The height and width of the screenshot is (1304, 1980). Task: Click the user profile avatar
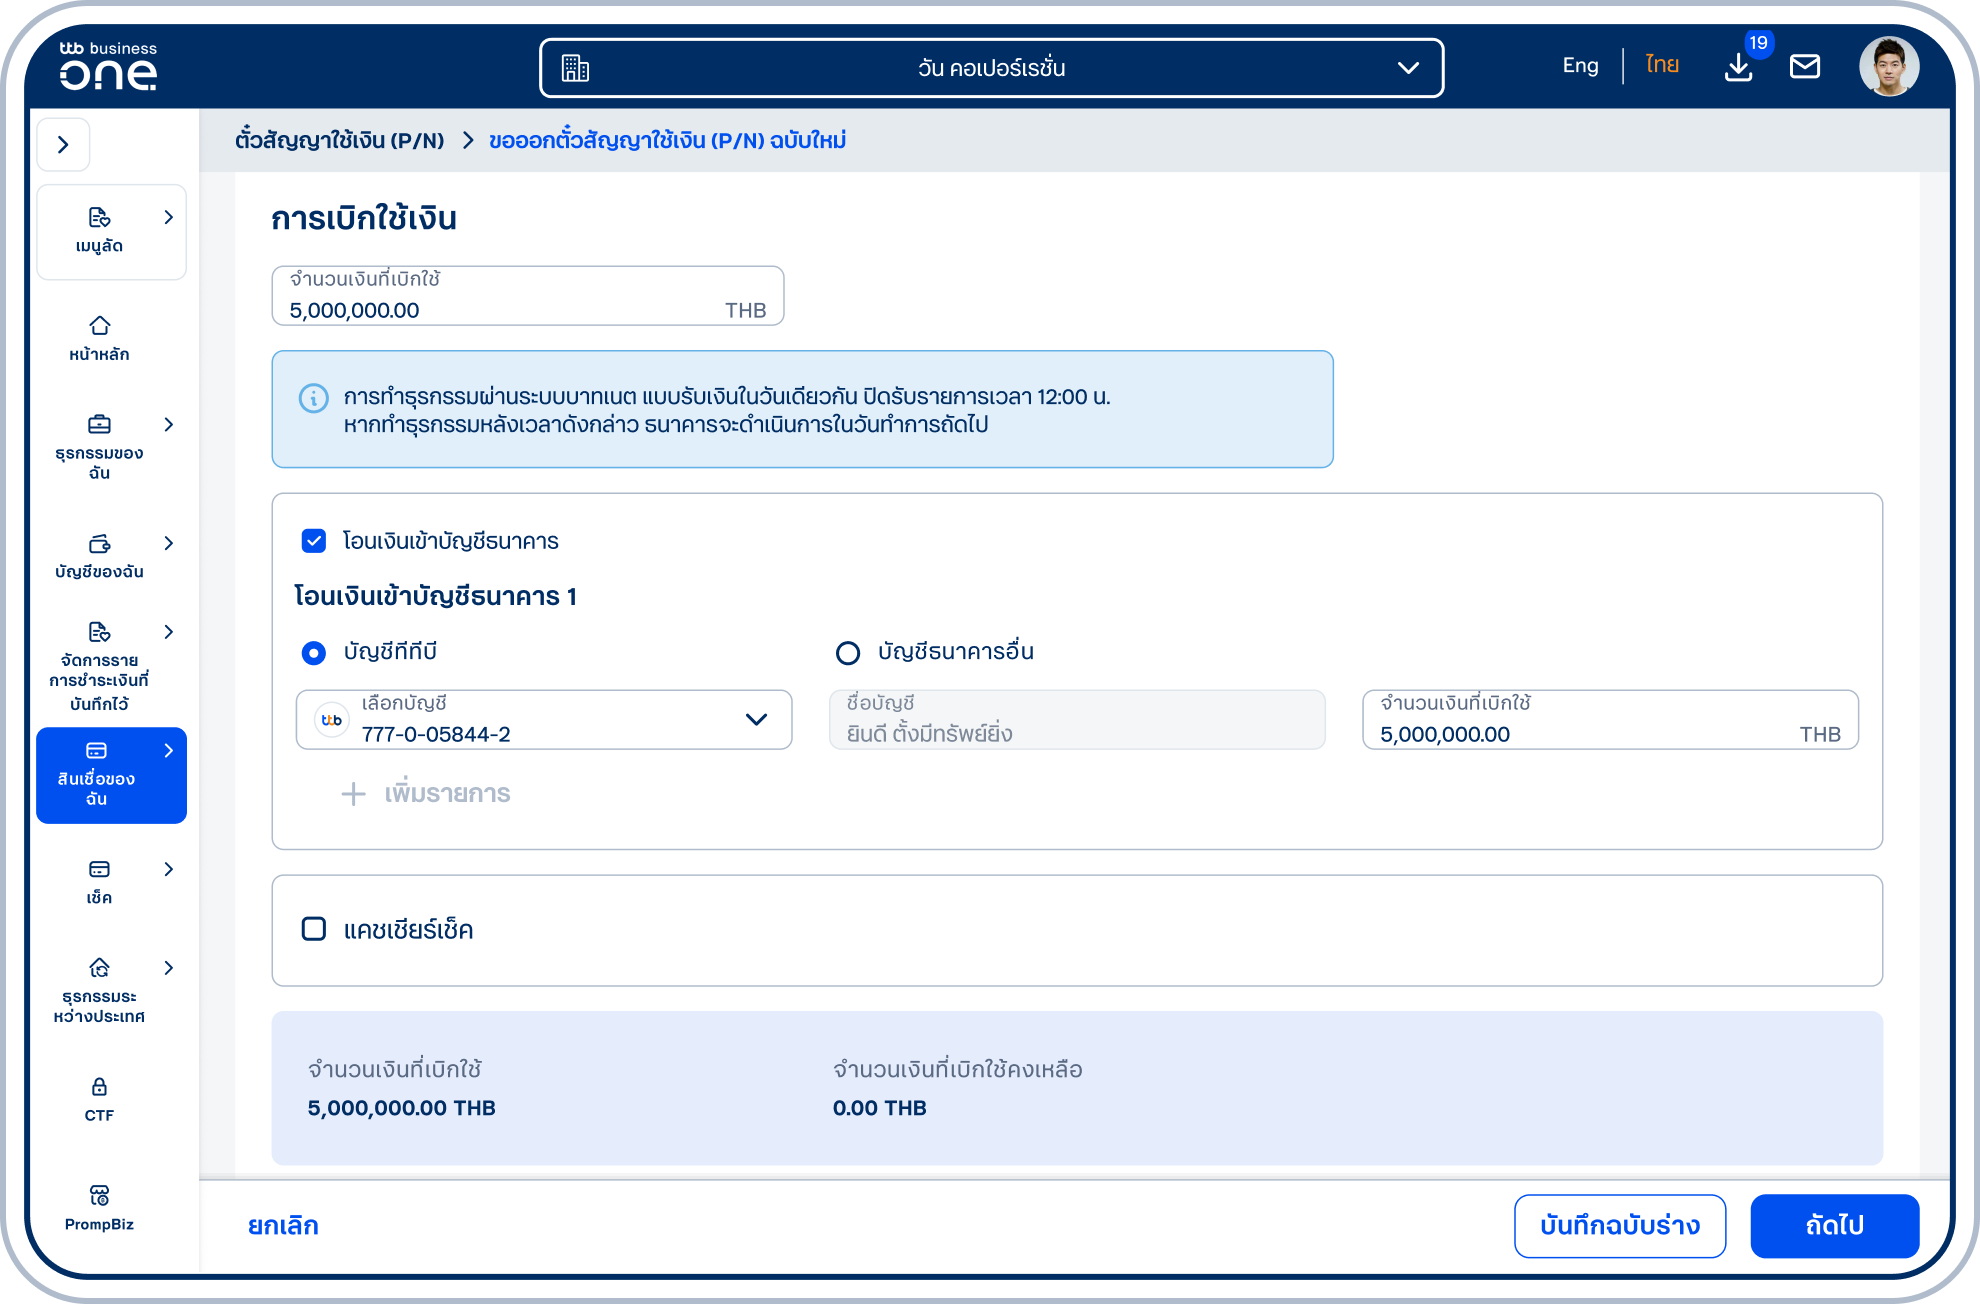pyautogui.click(x=1889, y=67)
